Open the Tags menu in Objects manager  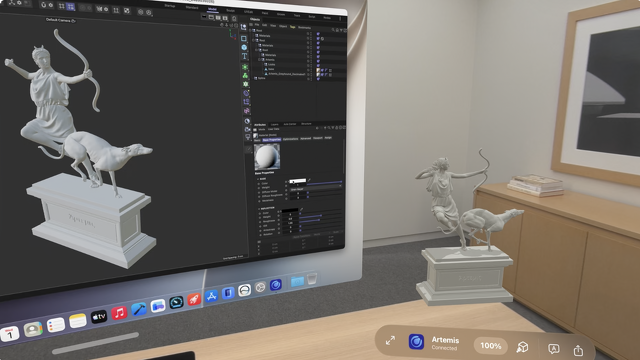[292, 27]
